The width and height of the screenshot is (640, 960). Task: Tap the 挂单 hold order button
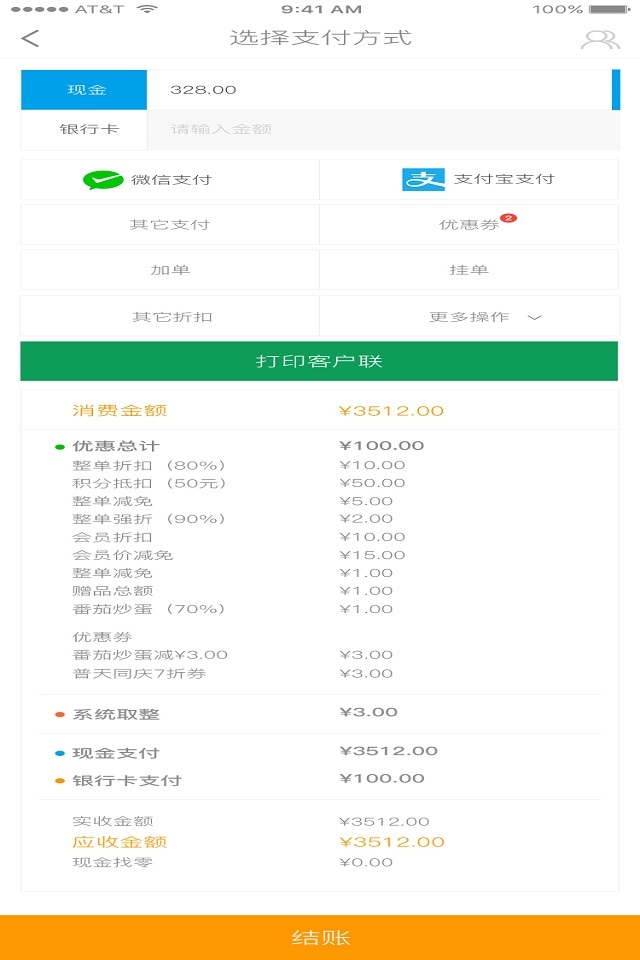click(469, 270)
